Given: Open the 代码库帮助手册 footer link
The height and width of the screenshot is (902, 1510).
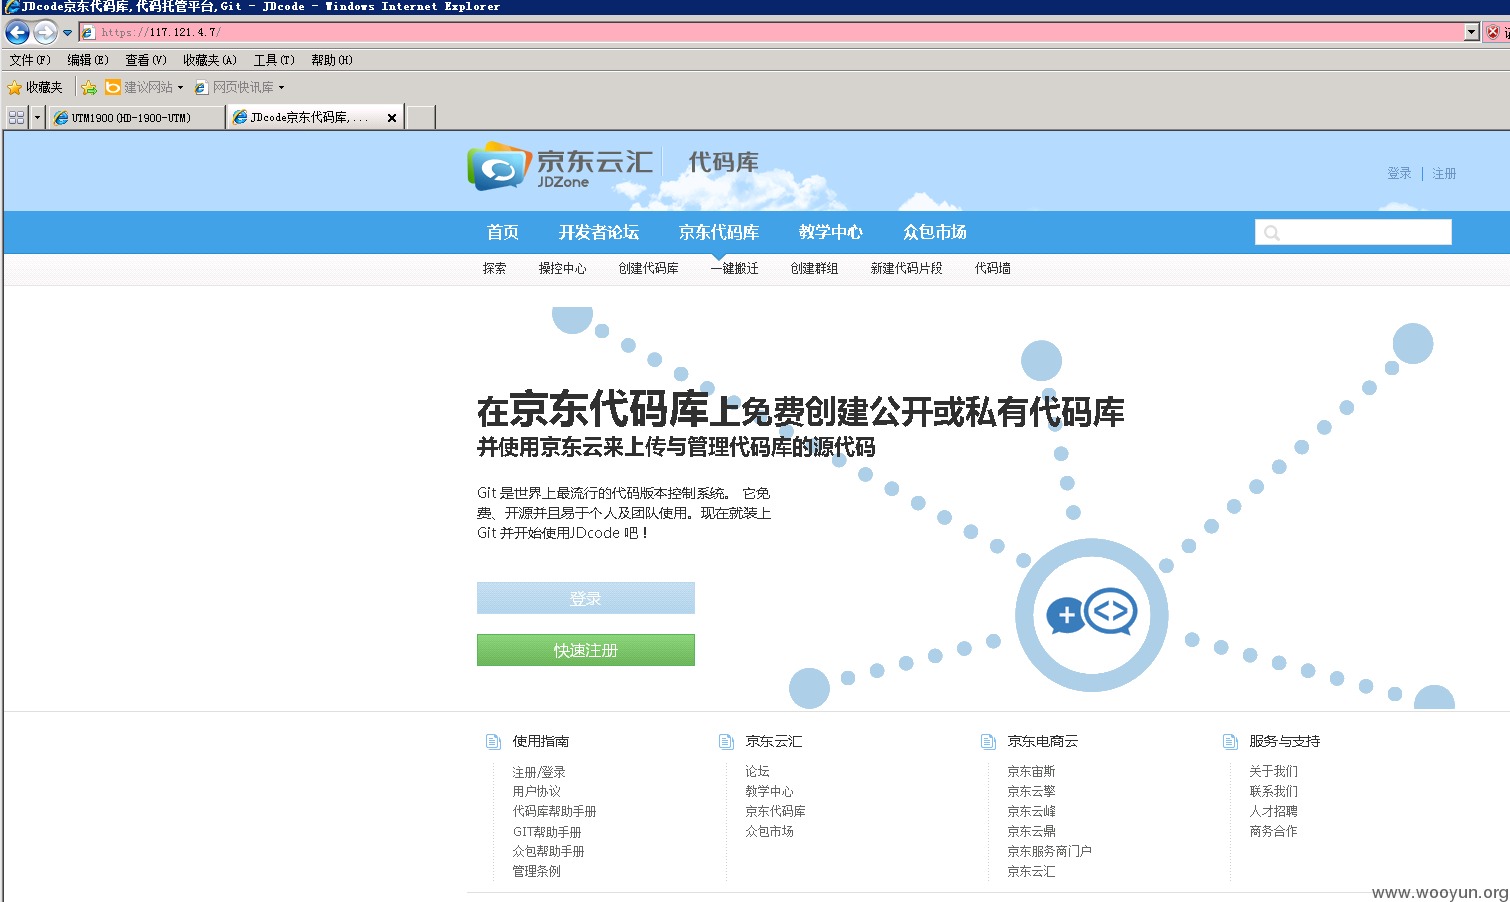Looking at the screenshot, I should [554, 811].
